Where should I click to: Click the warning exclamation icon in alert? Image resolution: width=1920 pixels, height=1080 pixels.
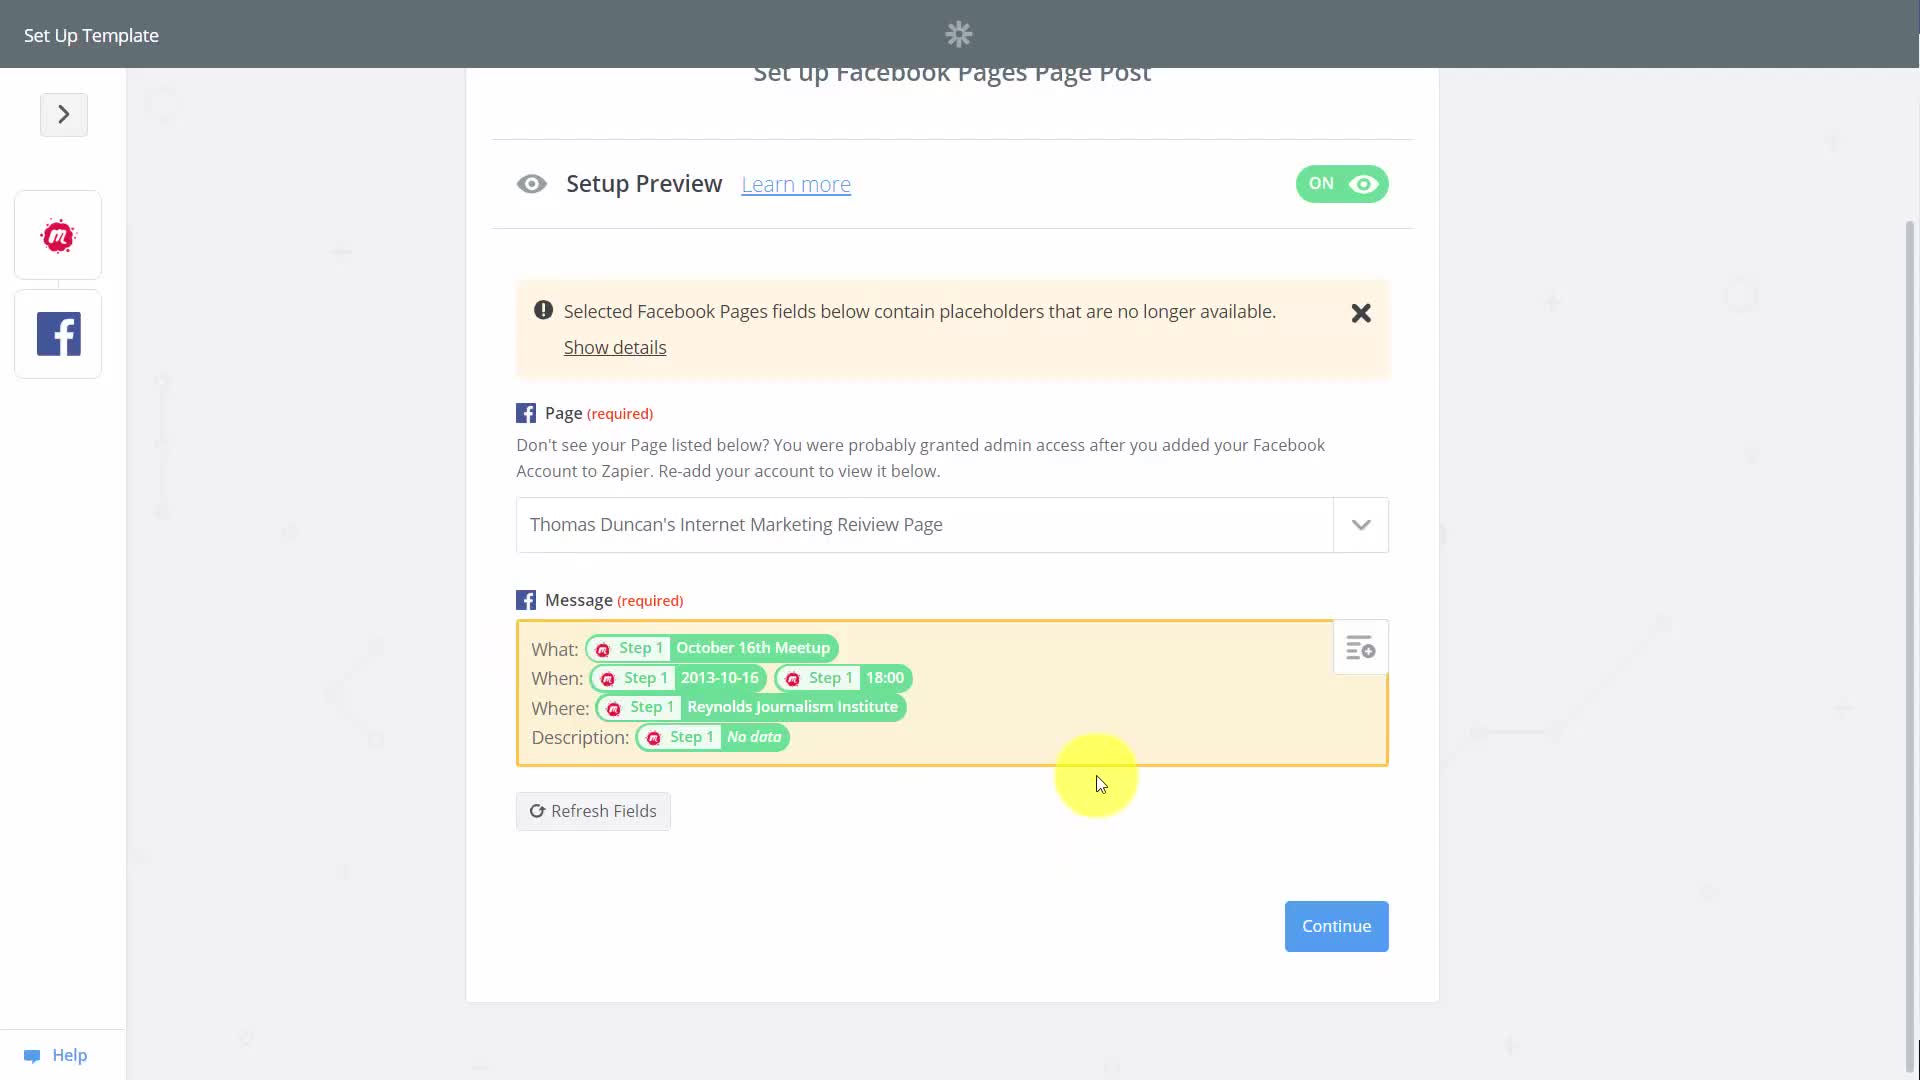(543, 310)
